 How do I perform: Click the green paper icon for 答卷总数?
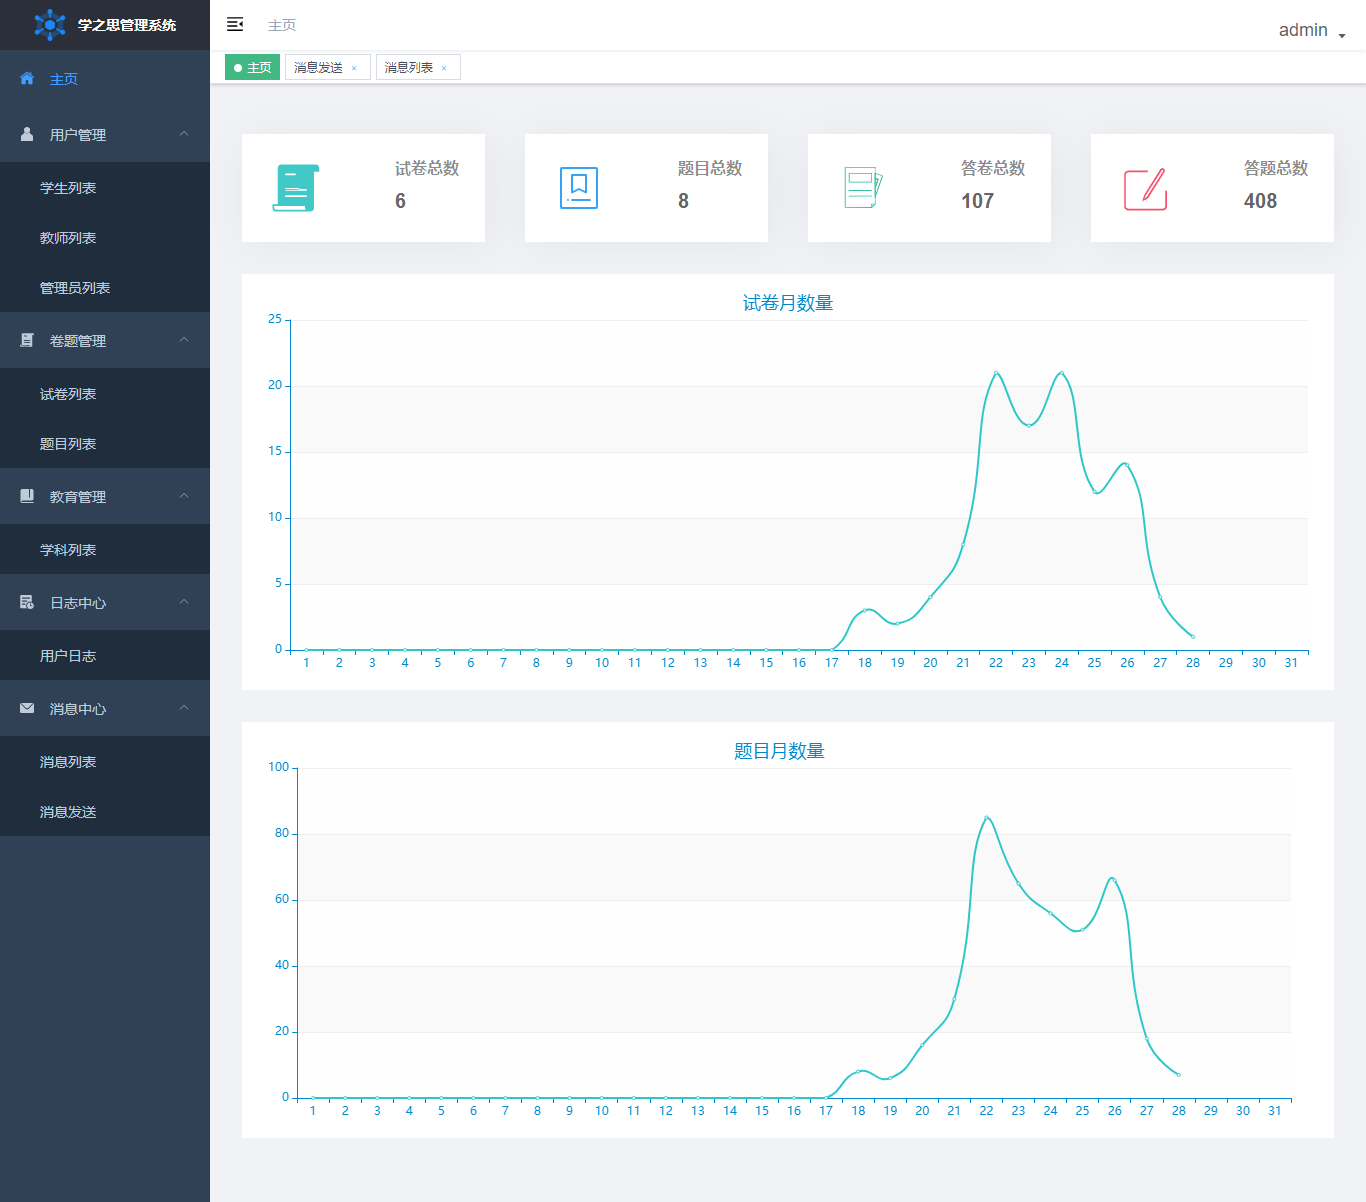(x=862, y=188)
